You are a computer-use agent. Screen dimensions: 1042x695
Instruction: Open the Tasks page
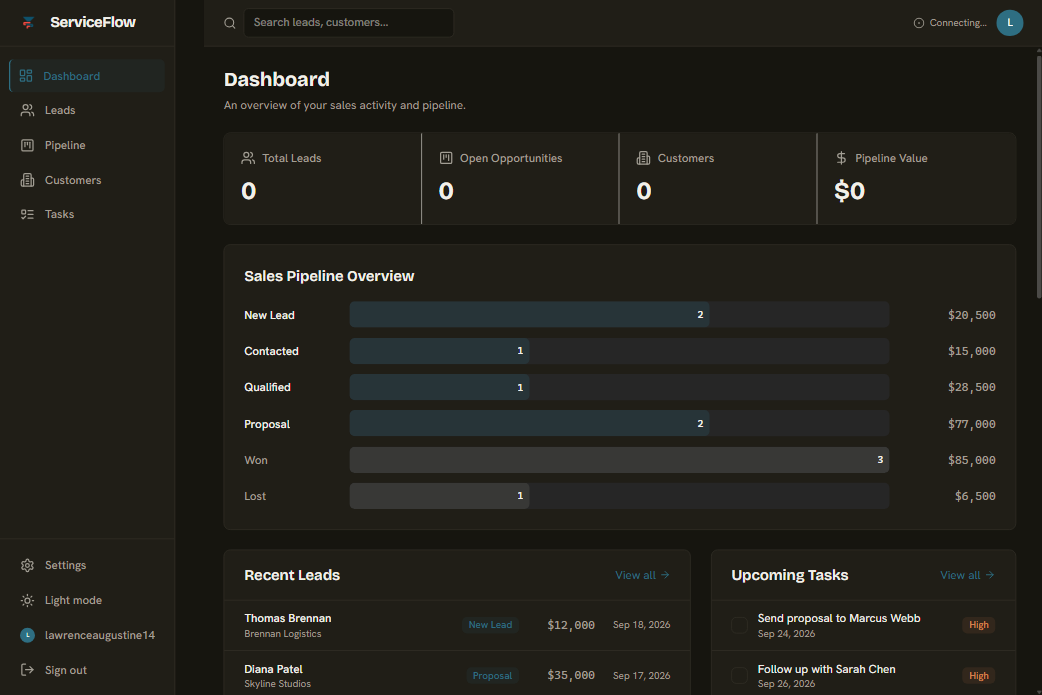click(87, 214)
